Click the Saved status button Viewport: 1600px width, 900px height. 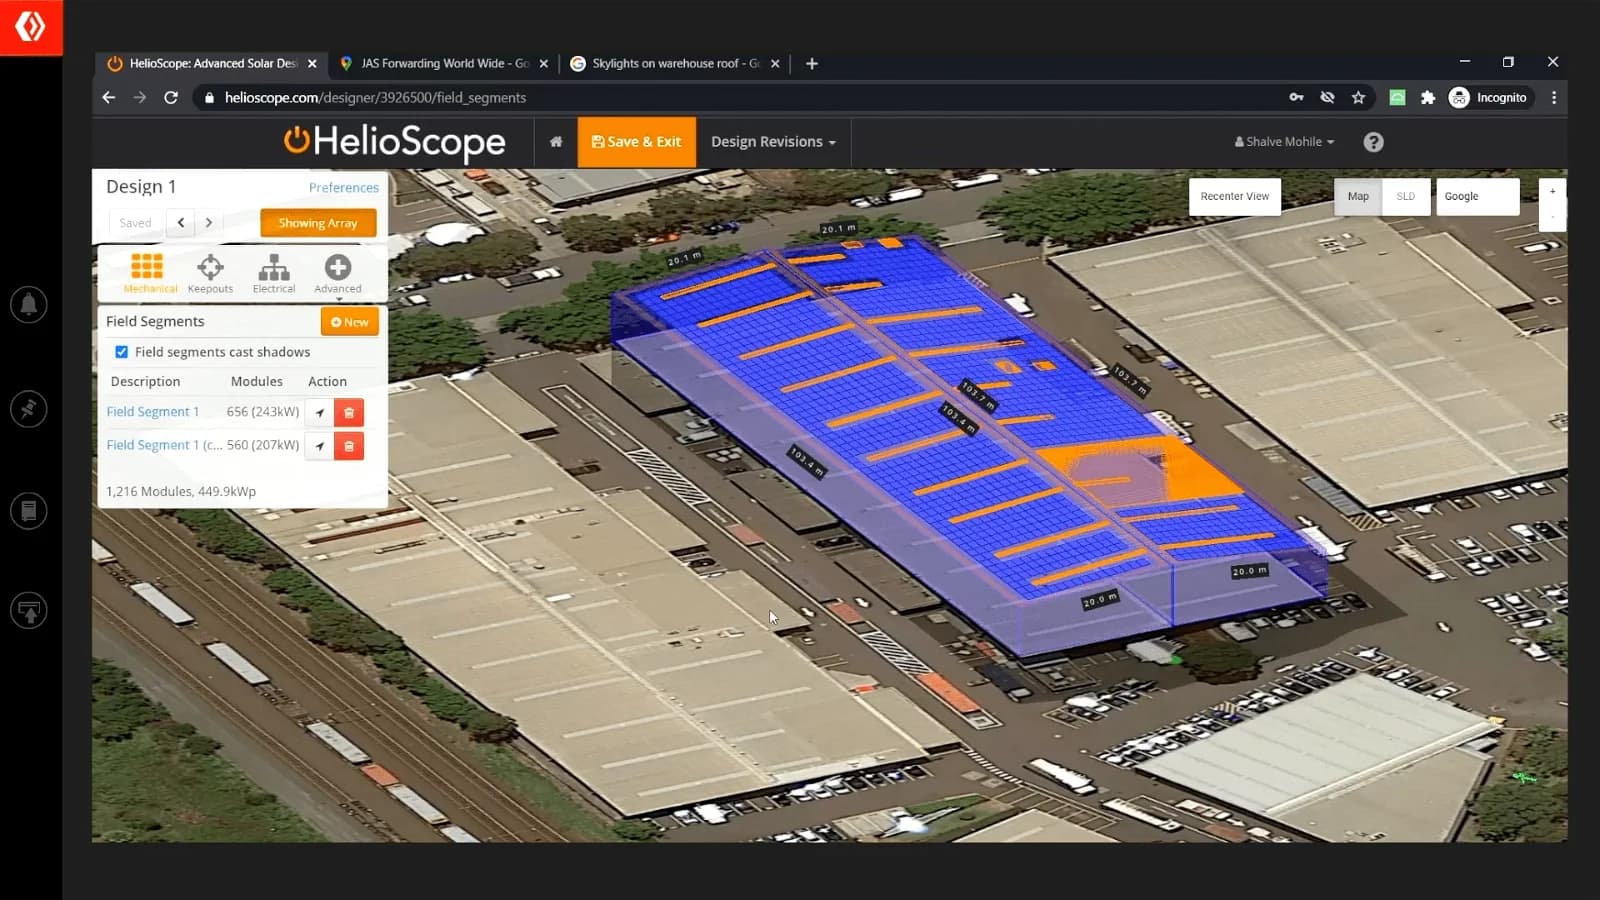pyautogui.click(x=135, y=222)
